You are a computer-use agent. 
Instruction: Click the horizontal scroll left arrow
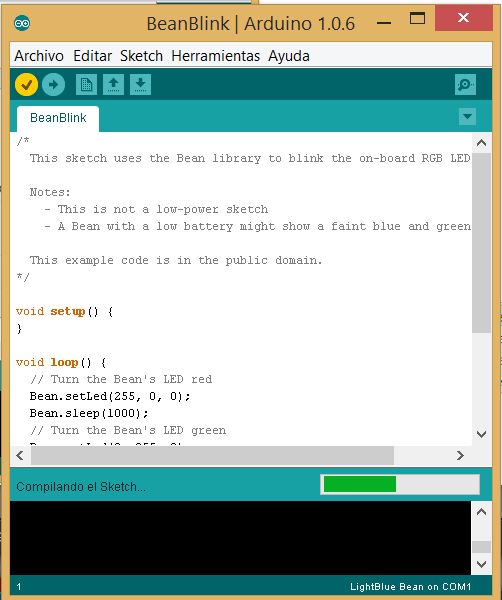(20, 455)
